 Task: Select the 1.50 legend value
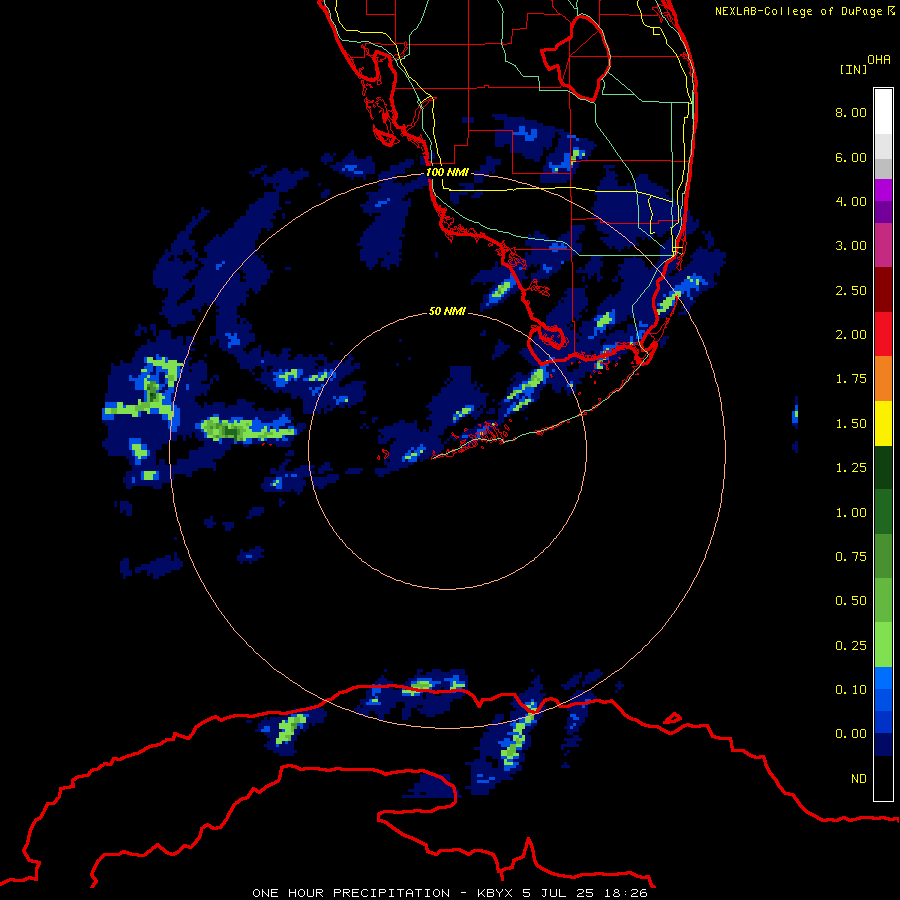(x=851, y=424)
